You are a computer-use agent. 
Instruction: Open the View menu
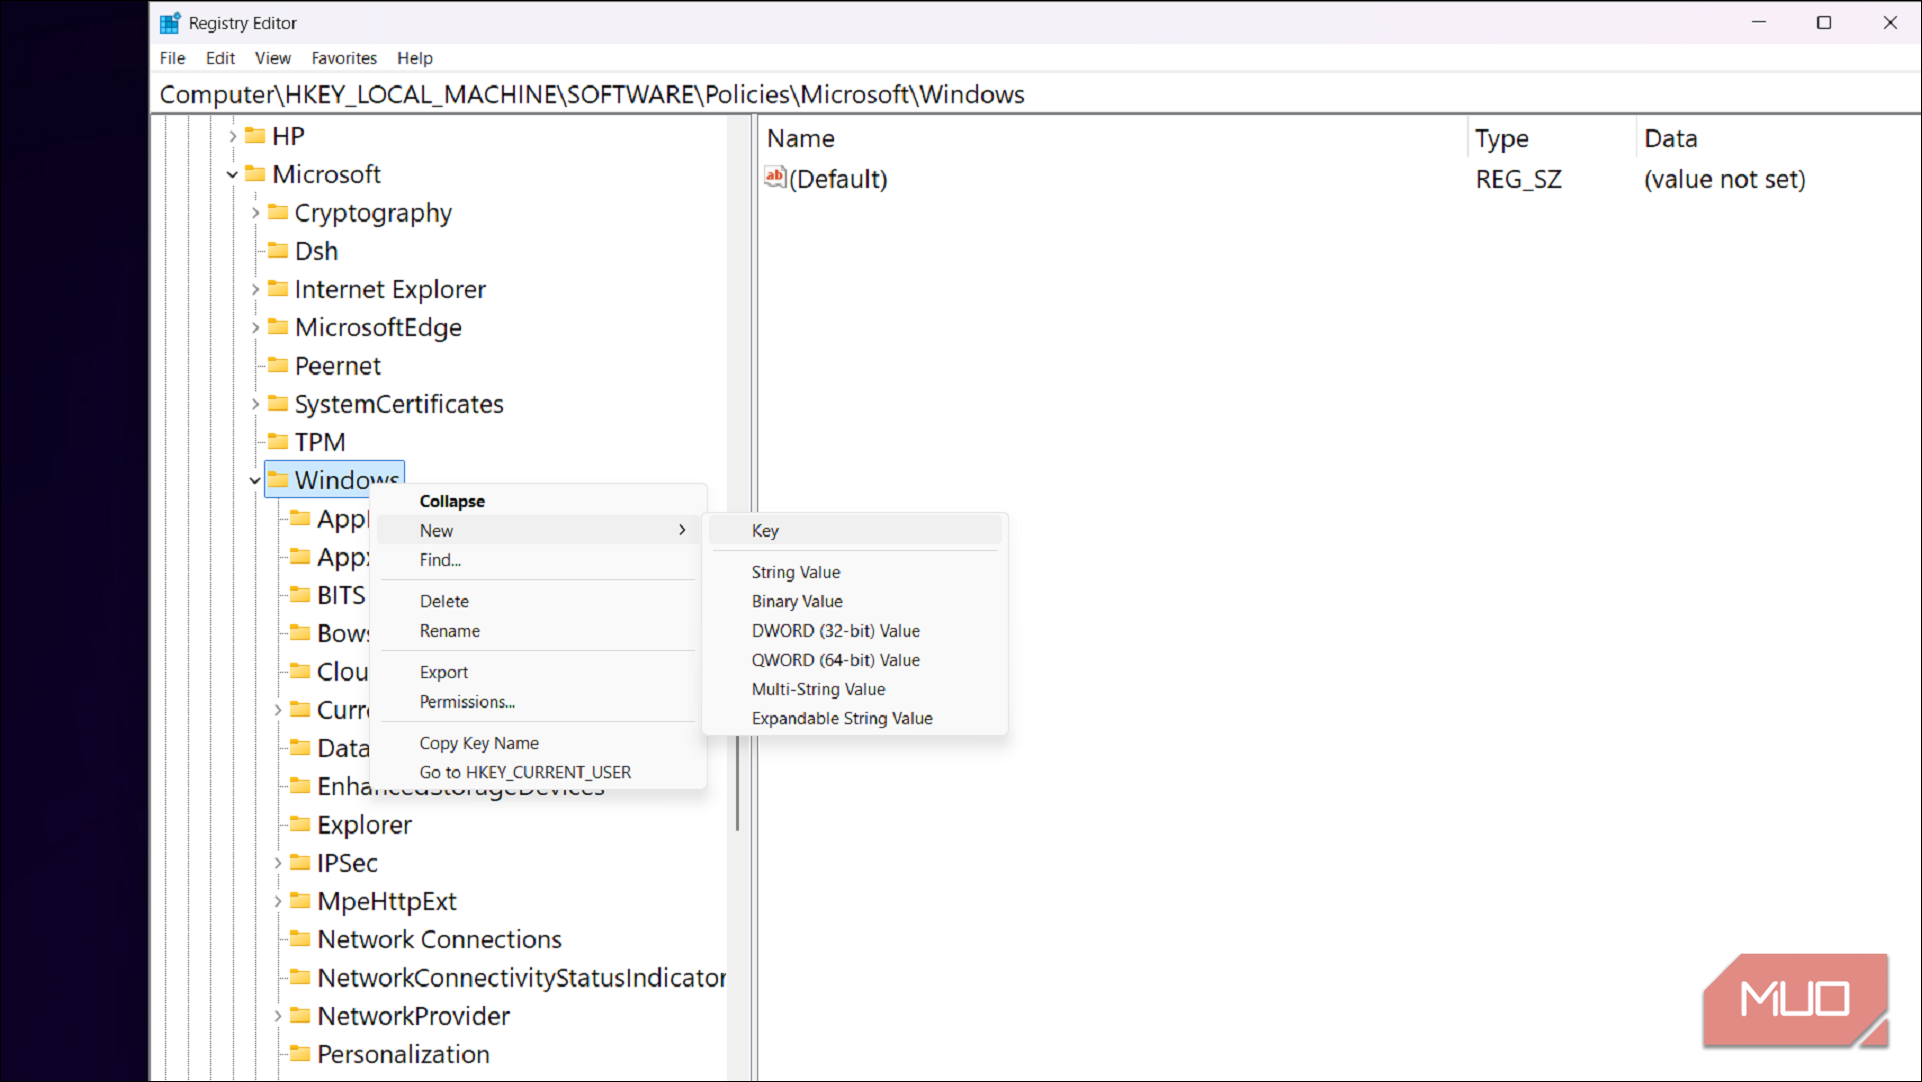point(272,58)
